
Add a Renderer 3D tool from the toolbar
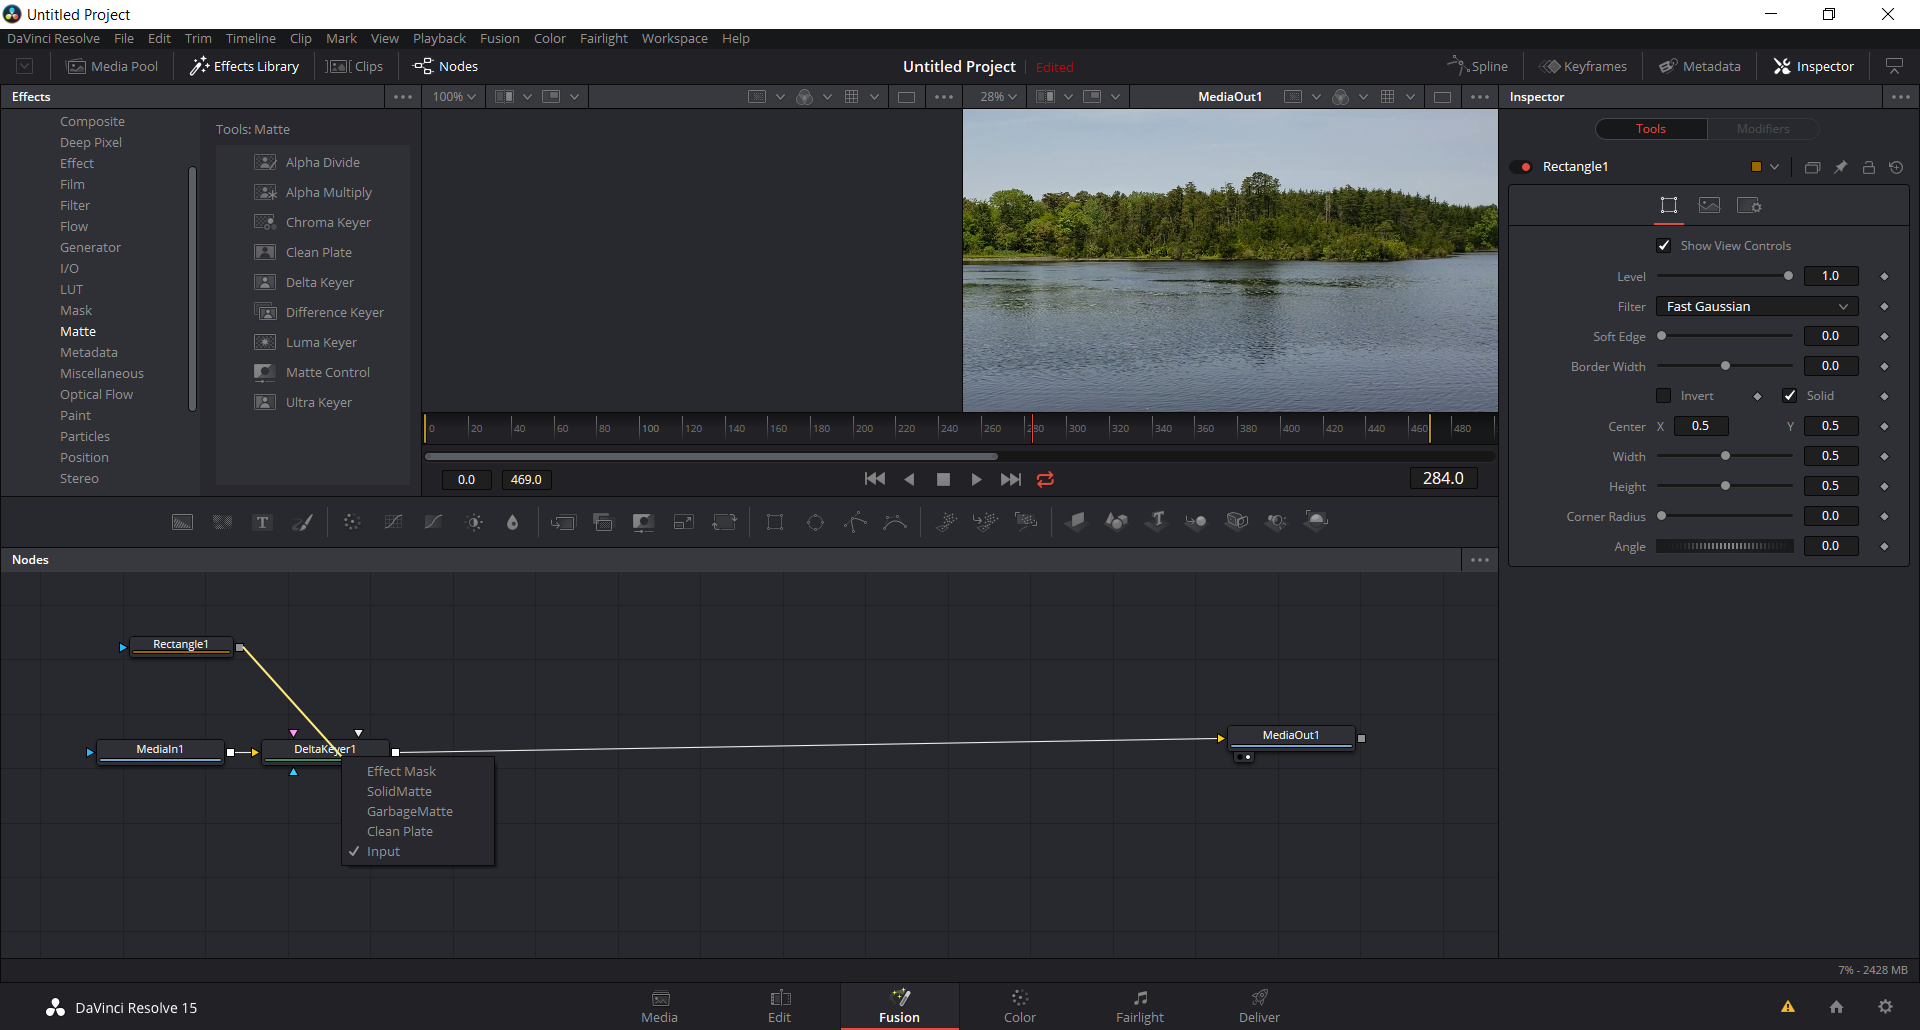click(1317, 520)
